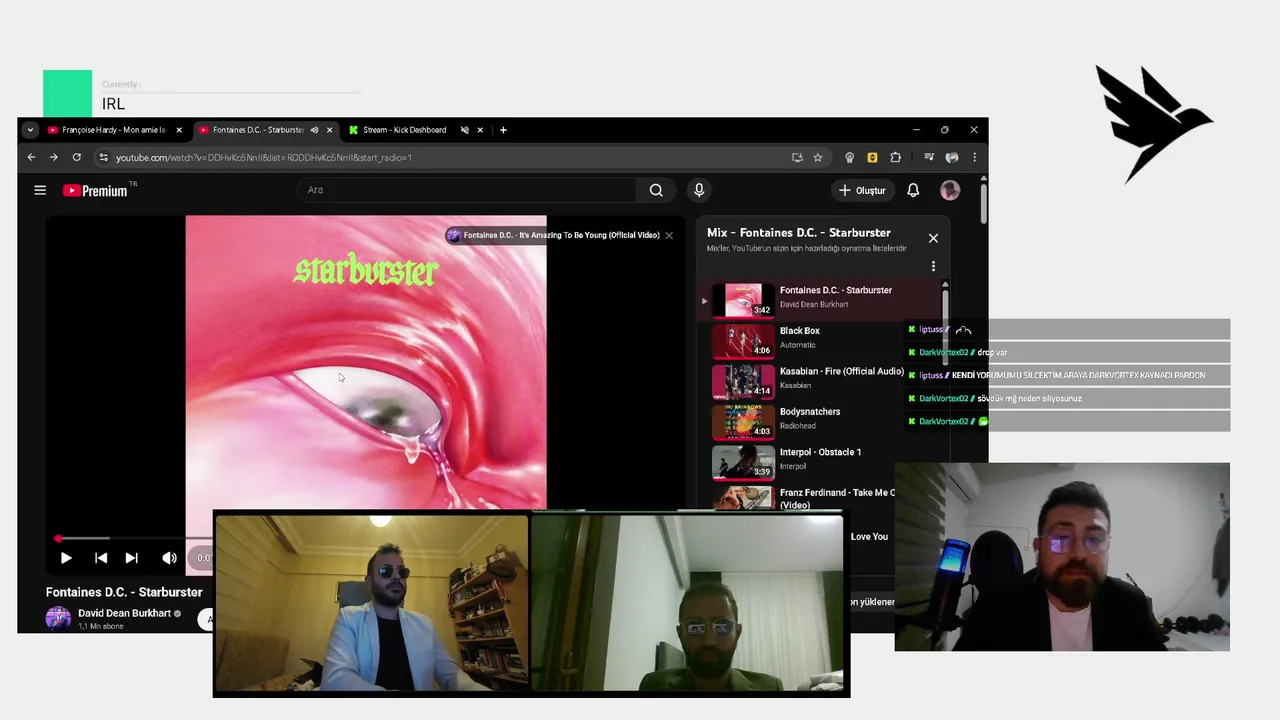The height and width of the screenshot is (720, 1280).
Task: Click the YouTube address bar URL
Action: coord(263,157)
